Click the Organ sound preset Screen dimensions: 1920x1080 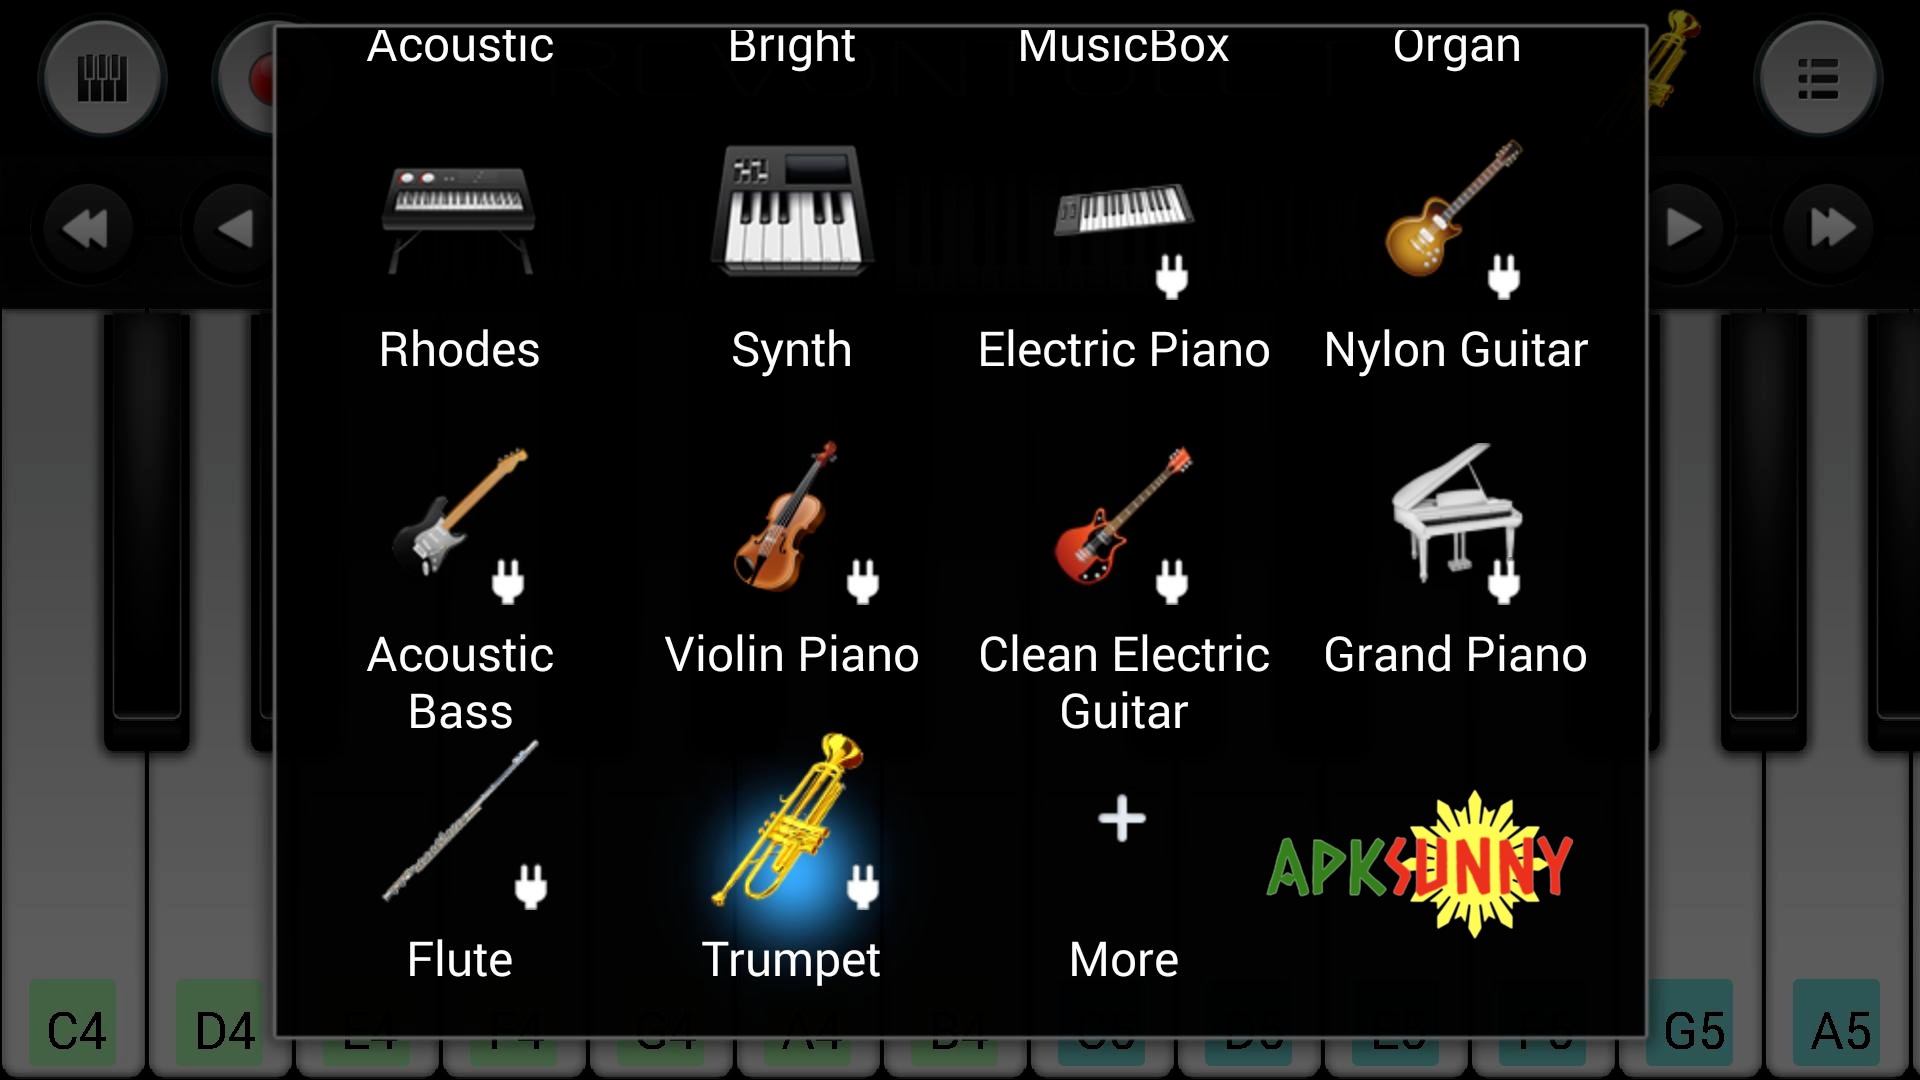[x=1453, y=44]
